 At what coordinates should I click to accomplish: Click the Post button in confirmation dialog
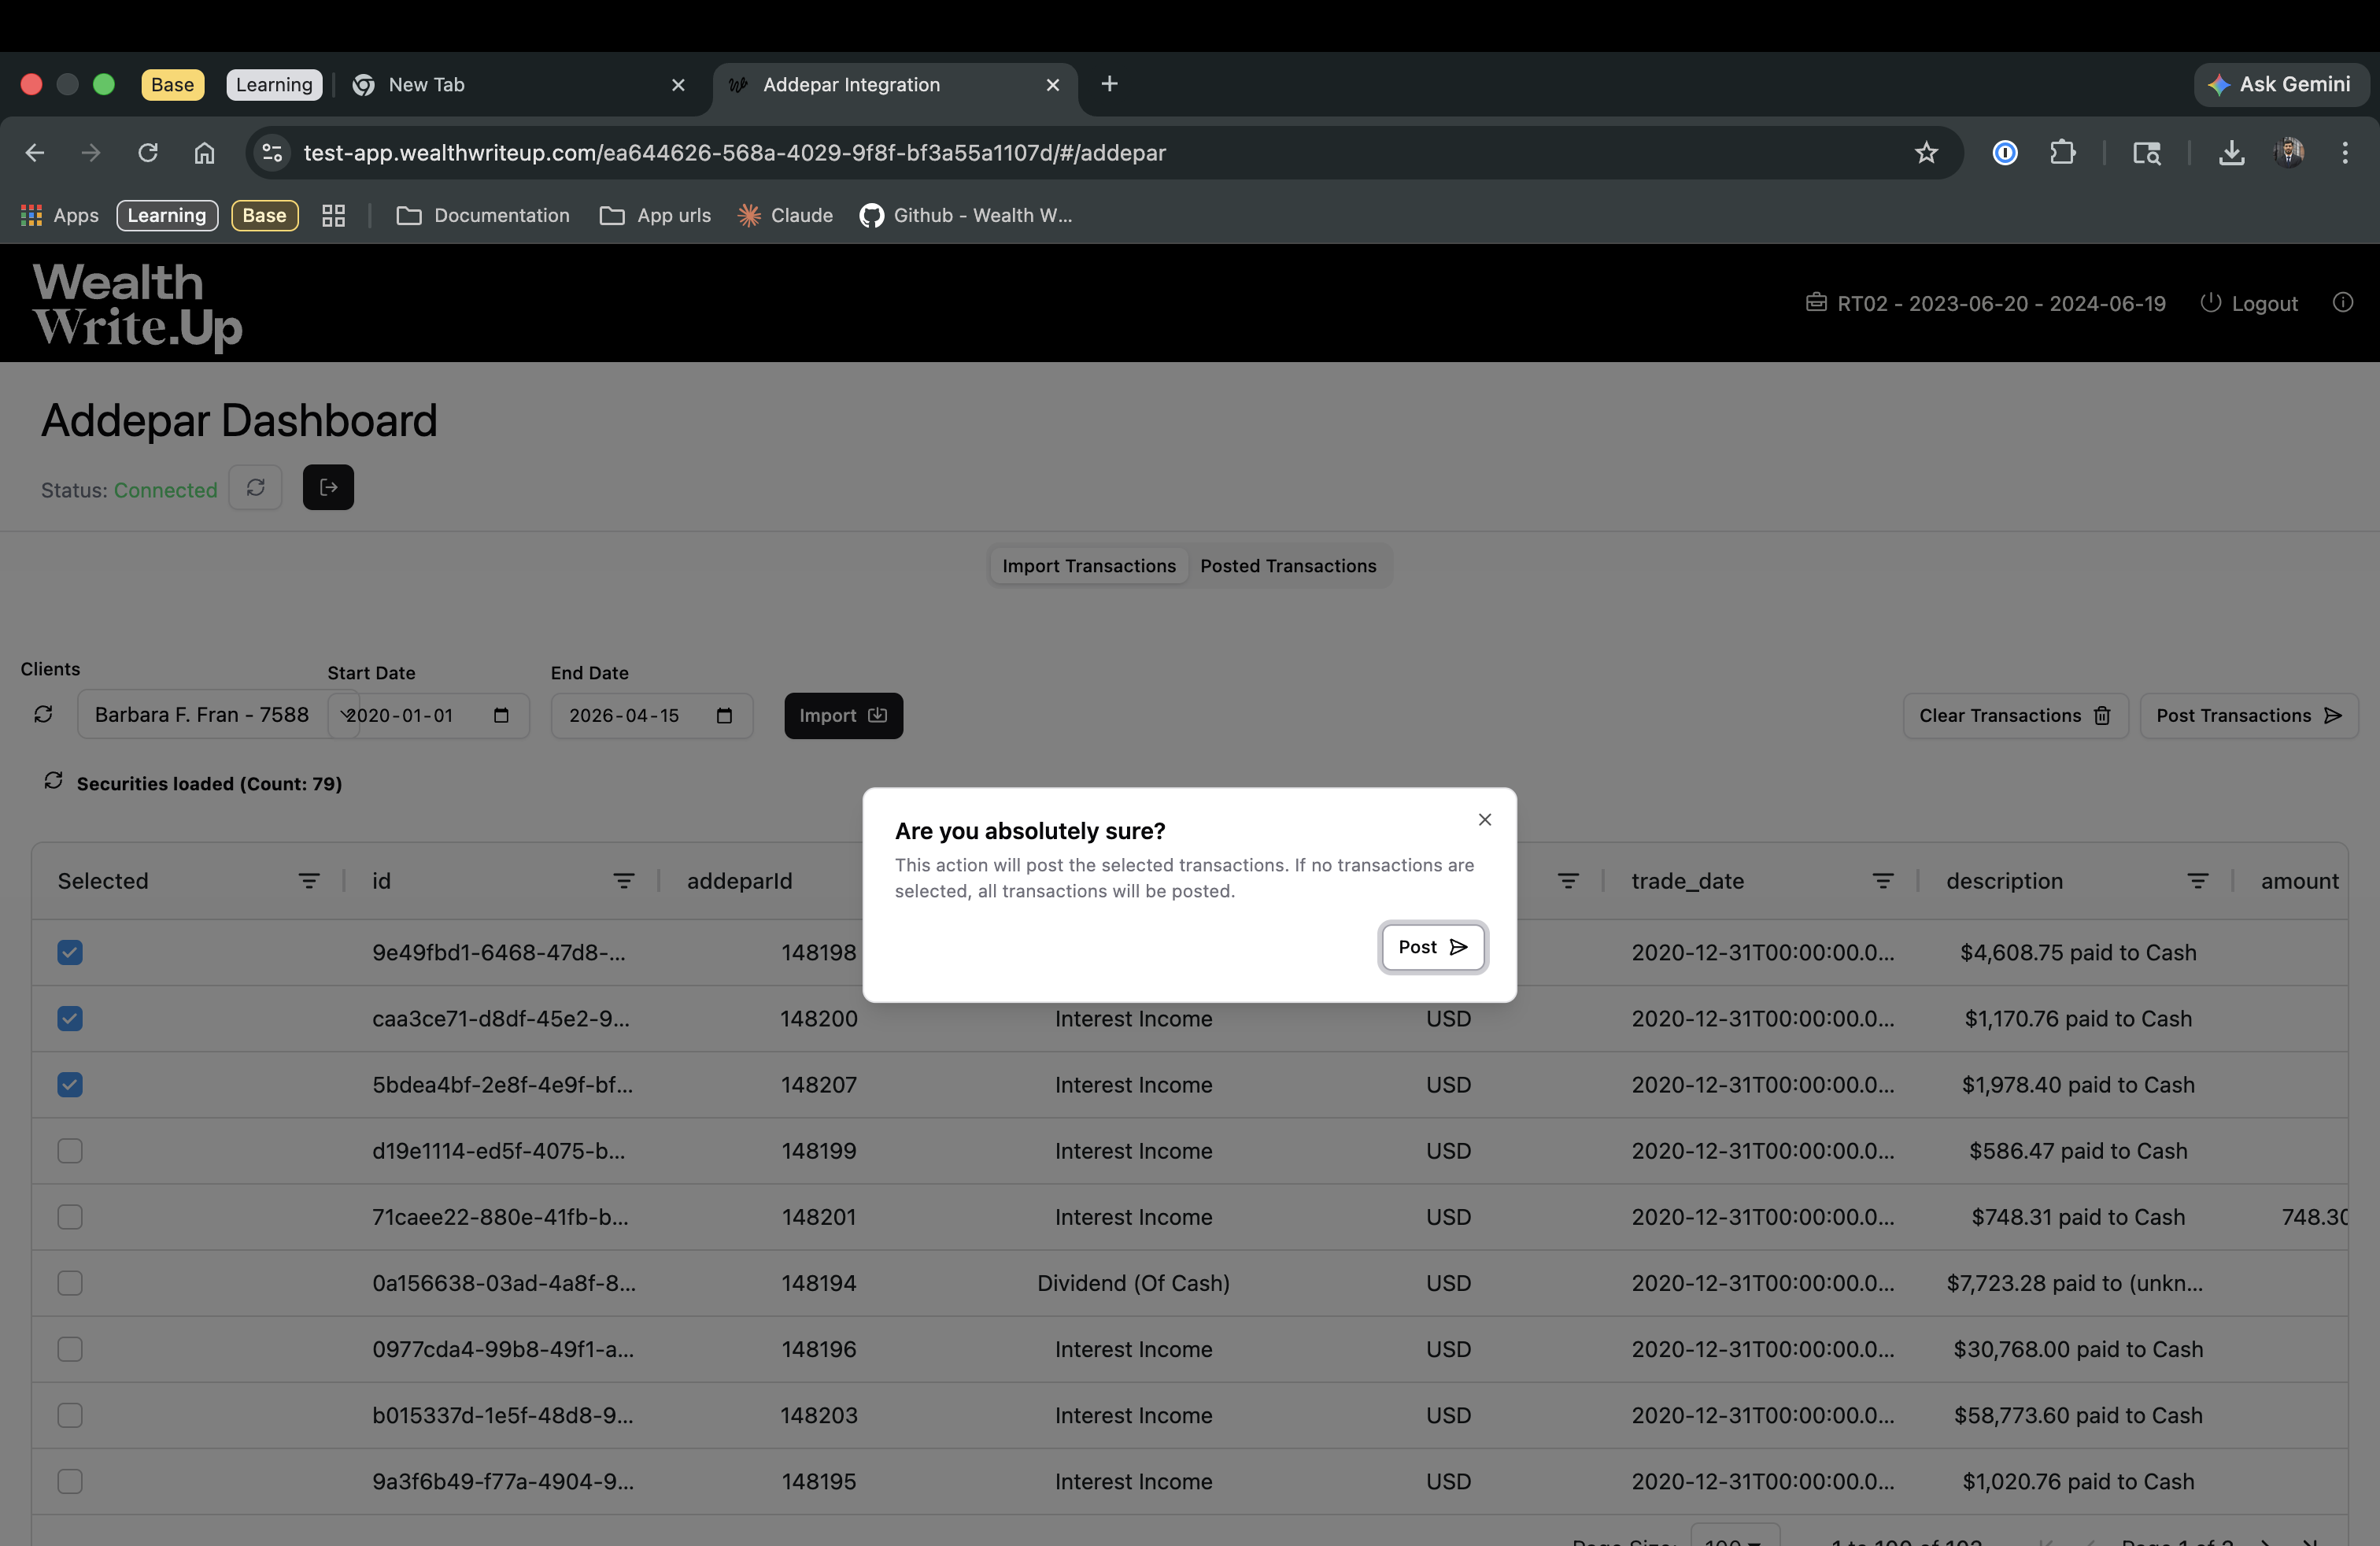(1432, 946)
